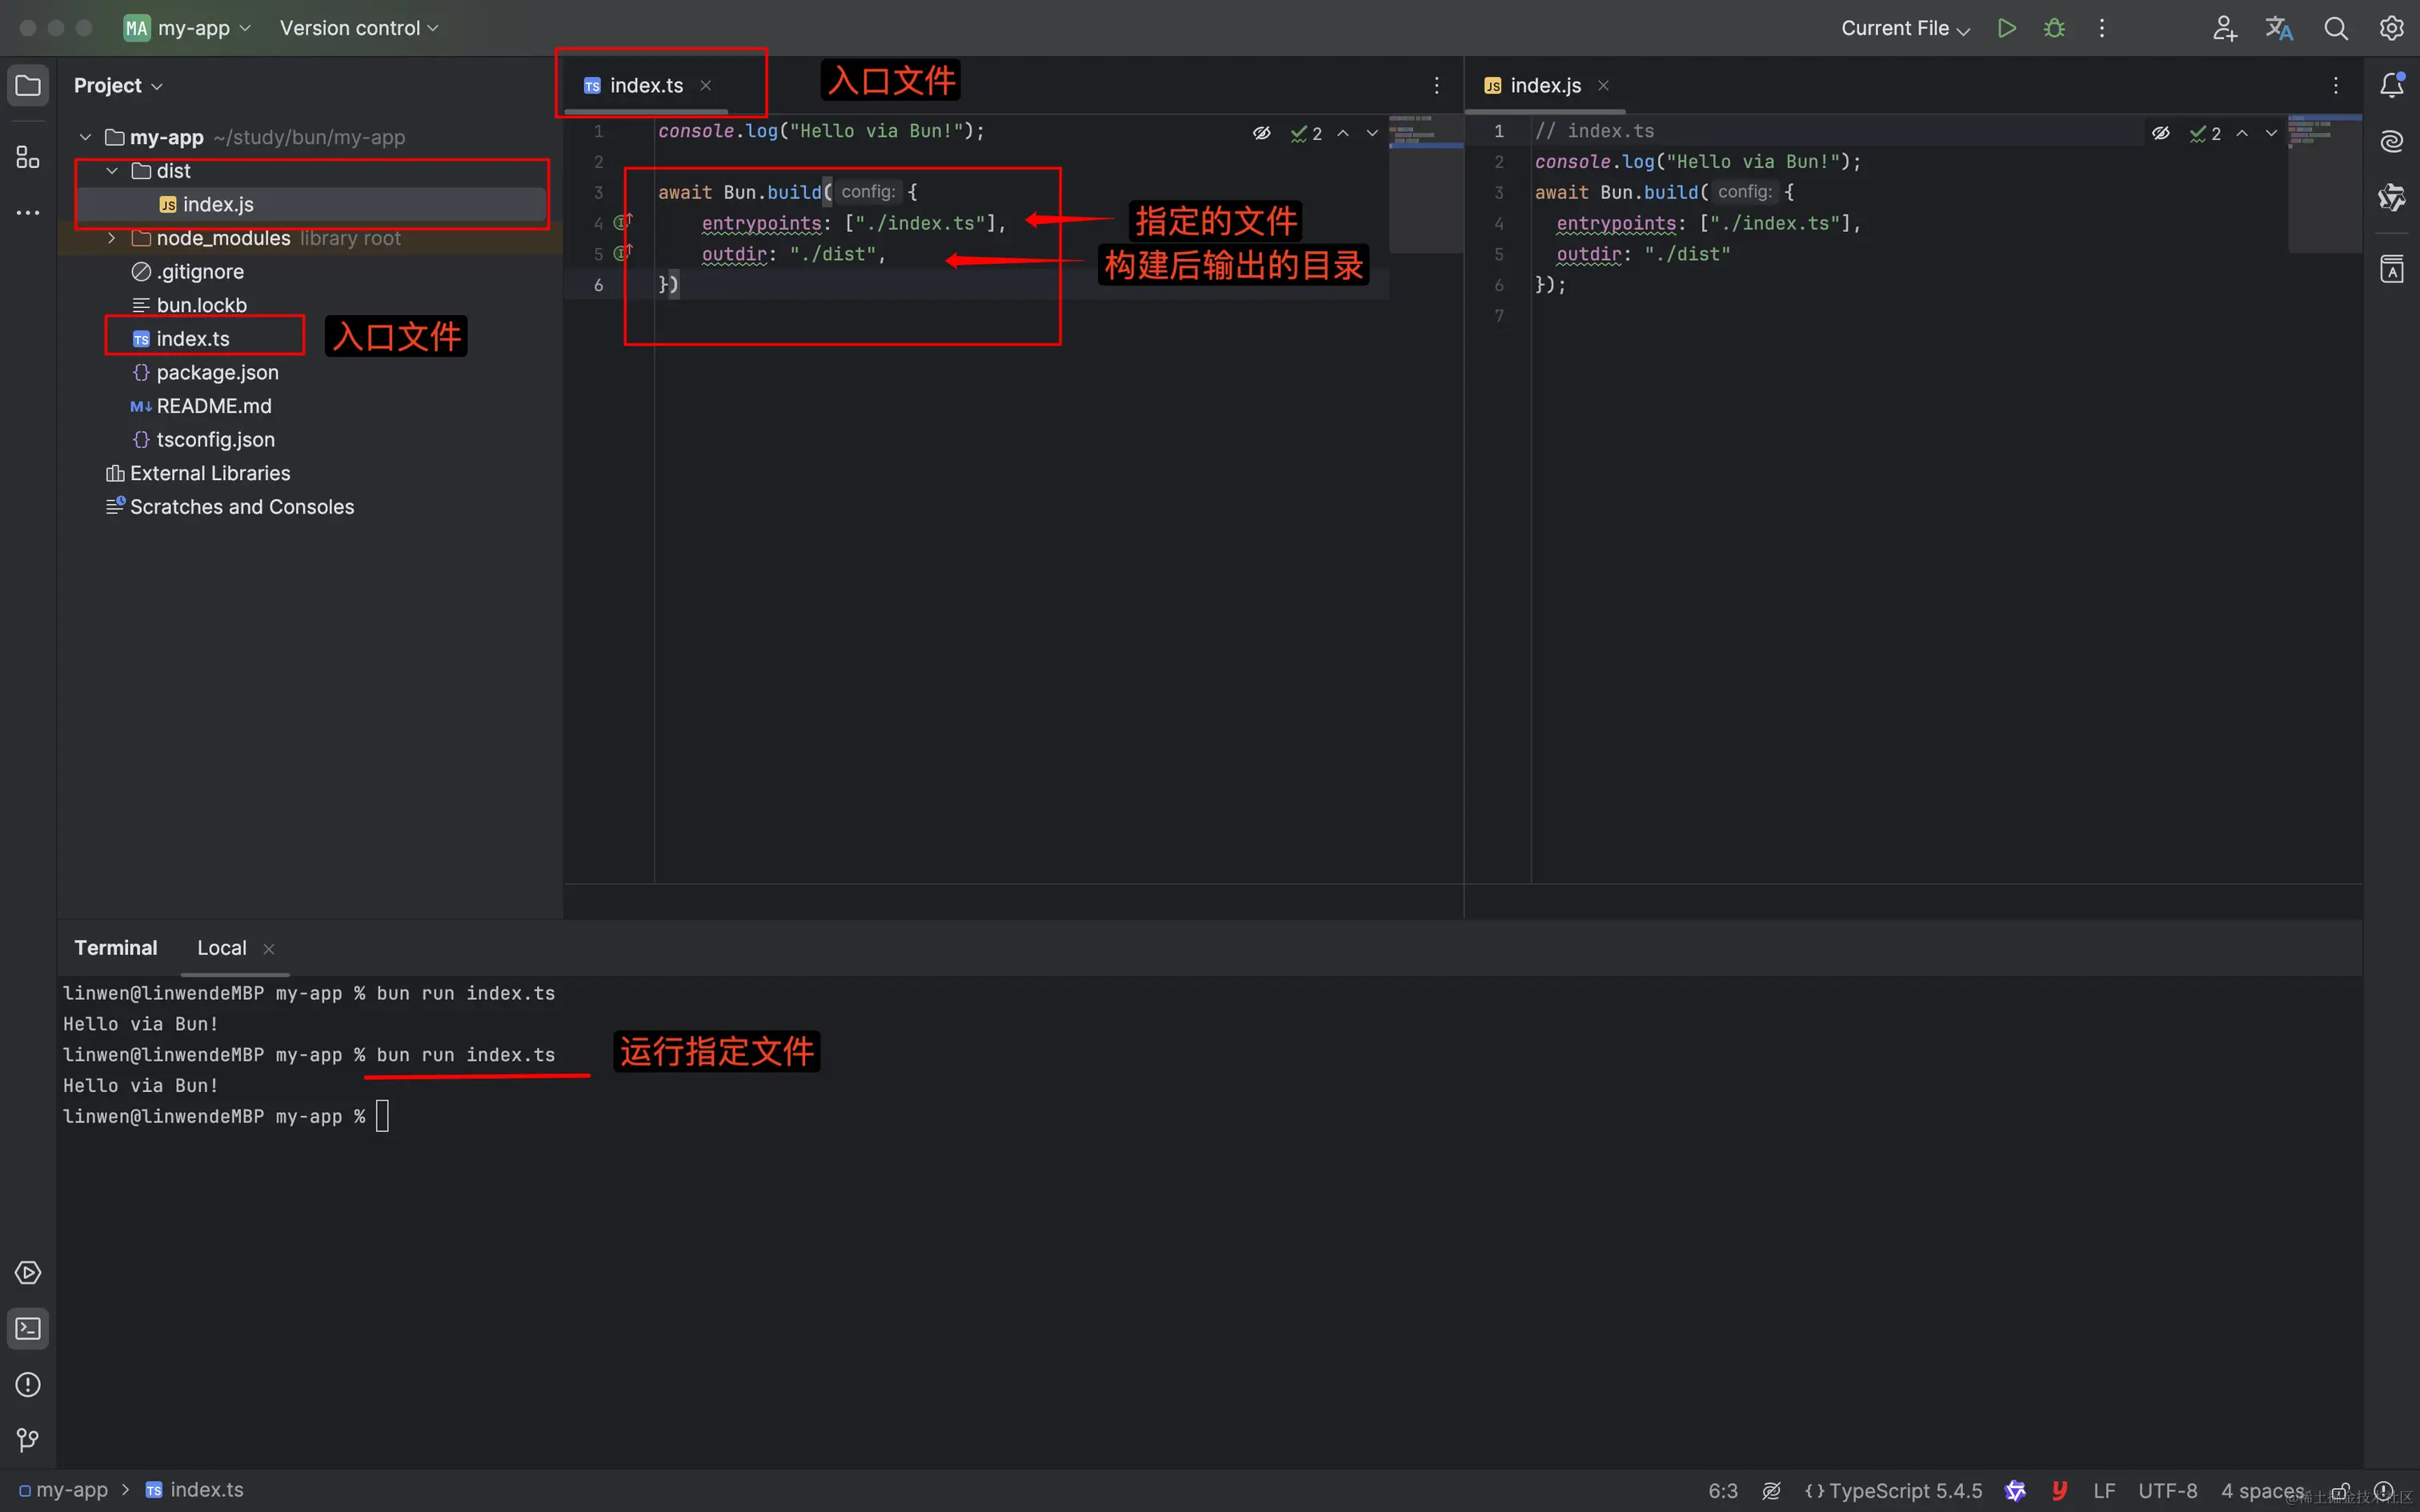Collapse the dist folder

pos(112,171)
